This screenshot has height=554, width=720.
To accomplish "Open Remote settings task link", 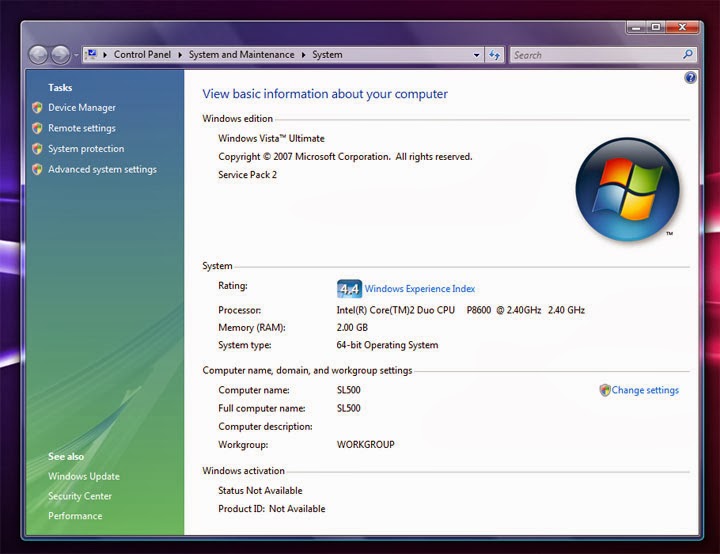I will [82, 128].
